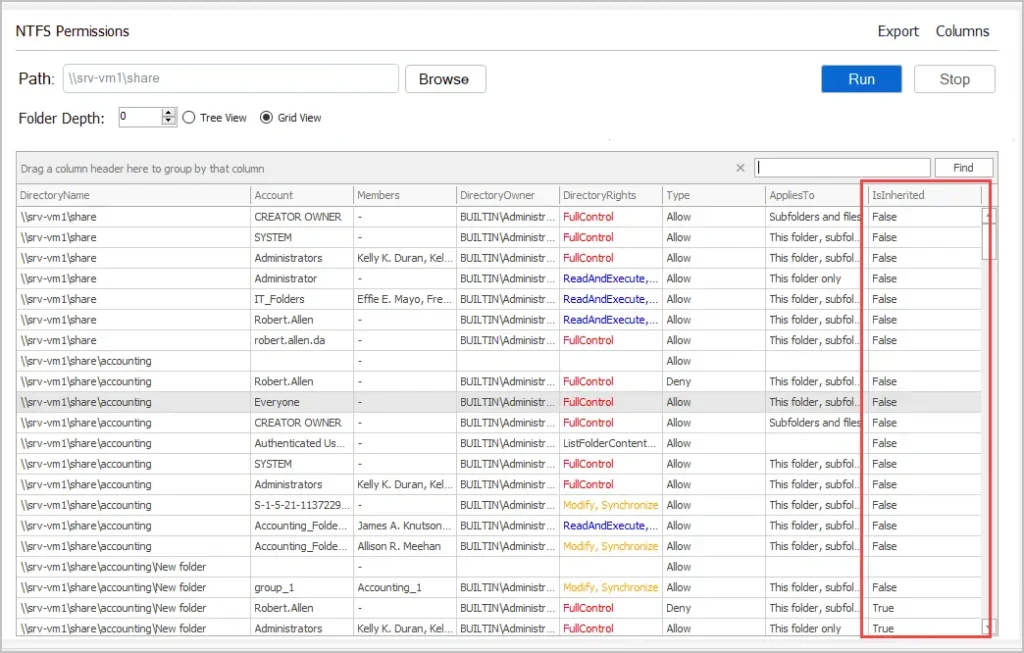Click True in New folder Robert.Allen row
1024x653 pixels.
click(x=925, y=608)
